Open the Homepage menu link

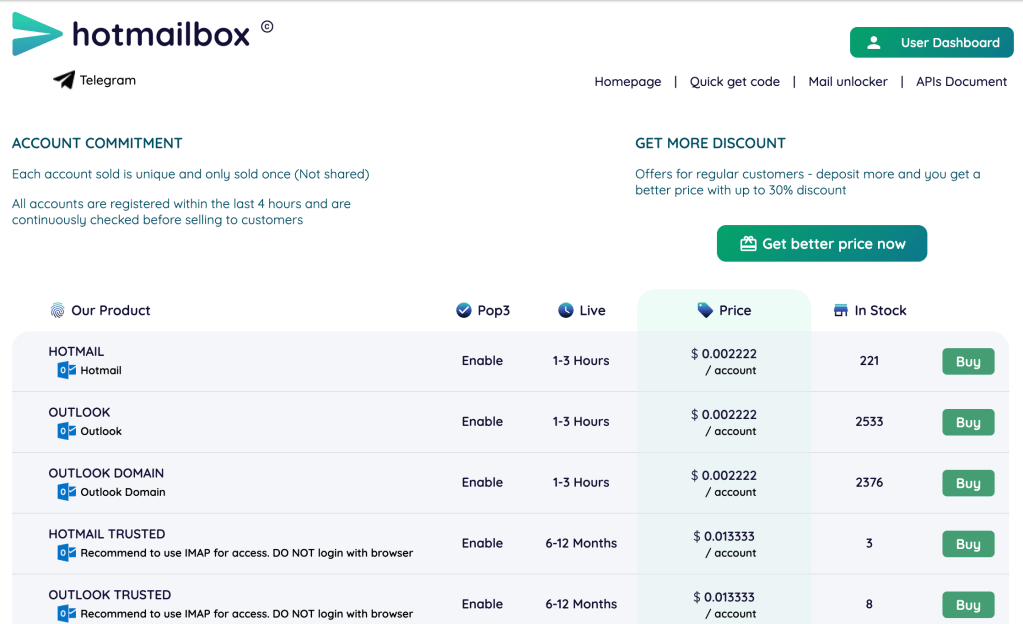(x=627, y=82)
